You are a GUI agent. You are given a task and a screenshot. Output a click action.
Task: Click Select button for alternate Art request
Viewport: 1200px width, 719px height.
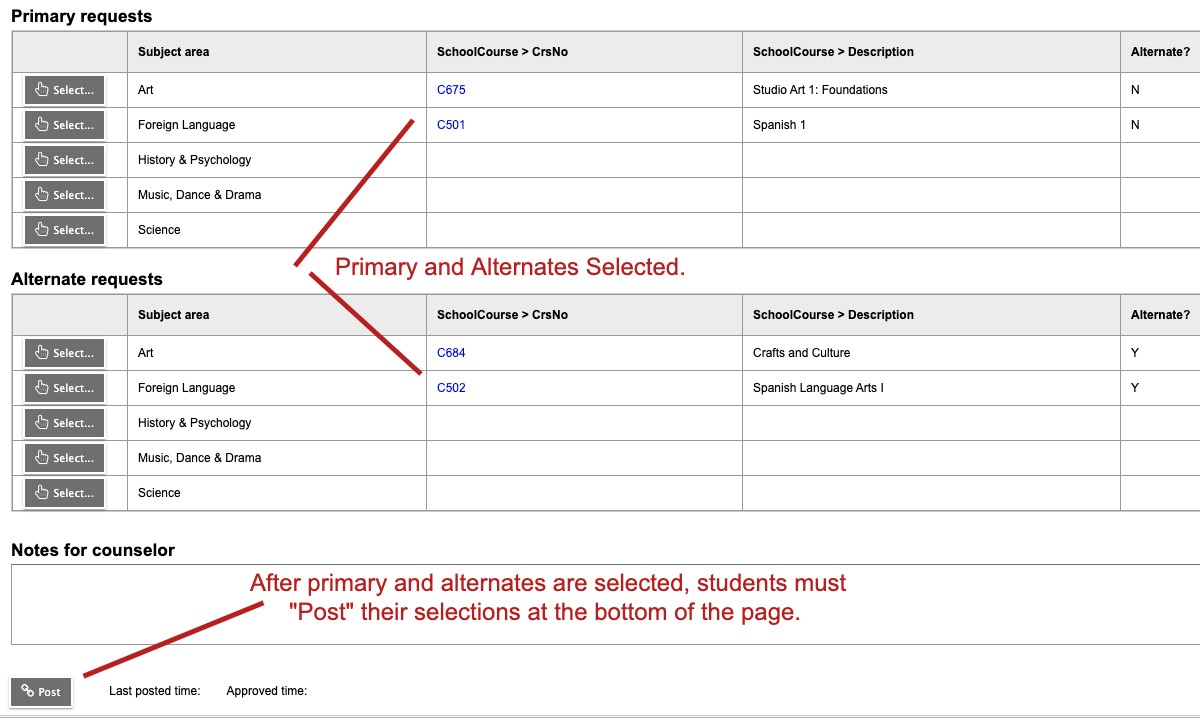(x=64, y=353)
